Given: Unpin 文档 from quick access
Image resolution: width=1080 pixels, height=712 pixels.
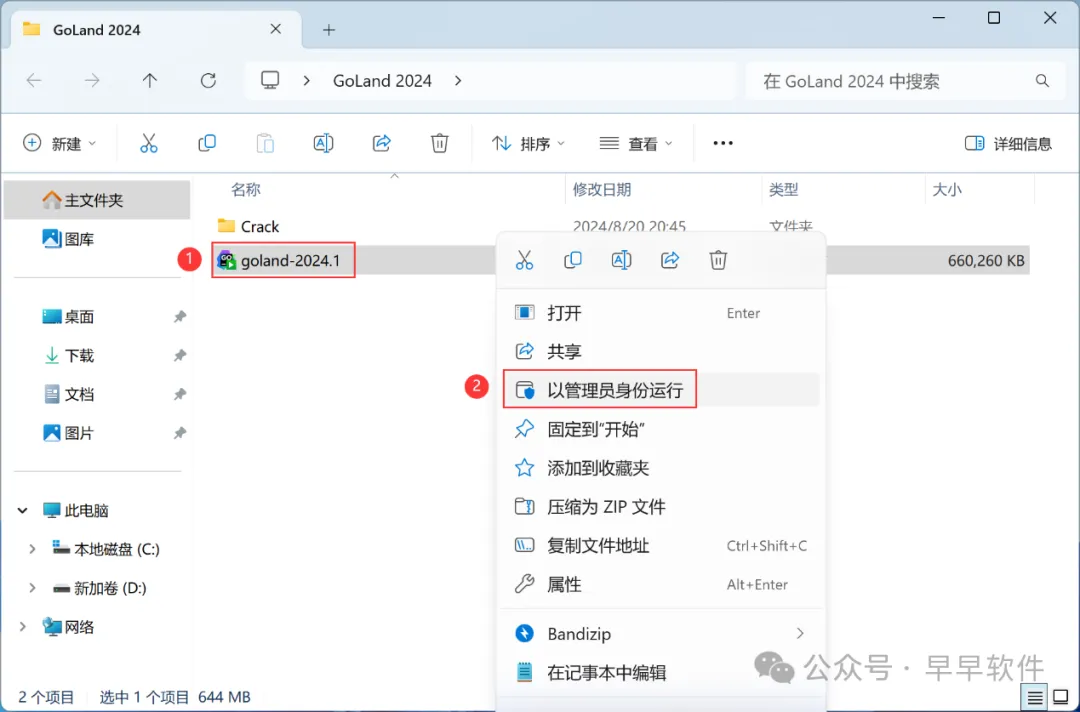Looking at the screenshot, I should click(180, 395).
